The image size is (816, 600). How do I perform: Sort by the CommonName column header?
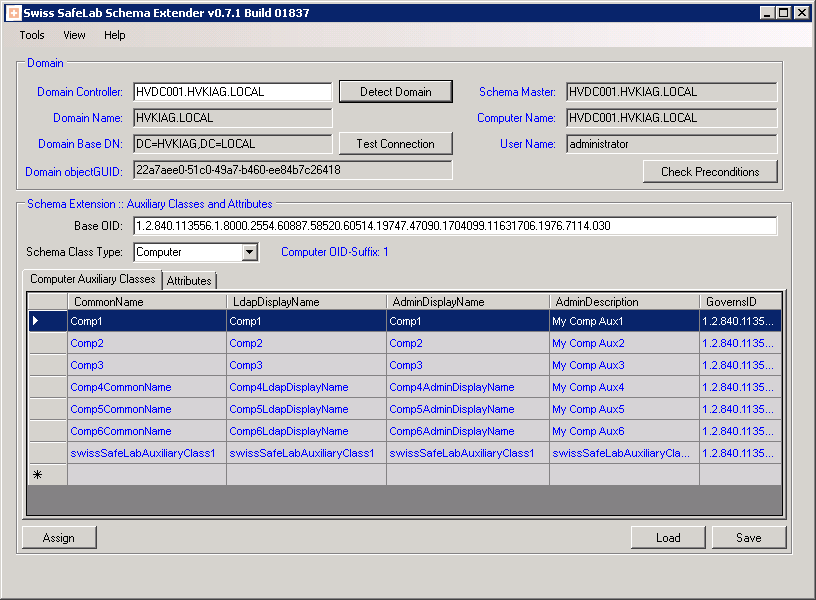pos(146,301)
